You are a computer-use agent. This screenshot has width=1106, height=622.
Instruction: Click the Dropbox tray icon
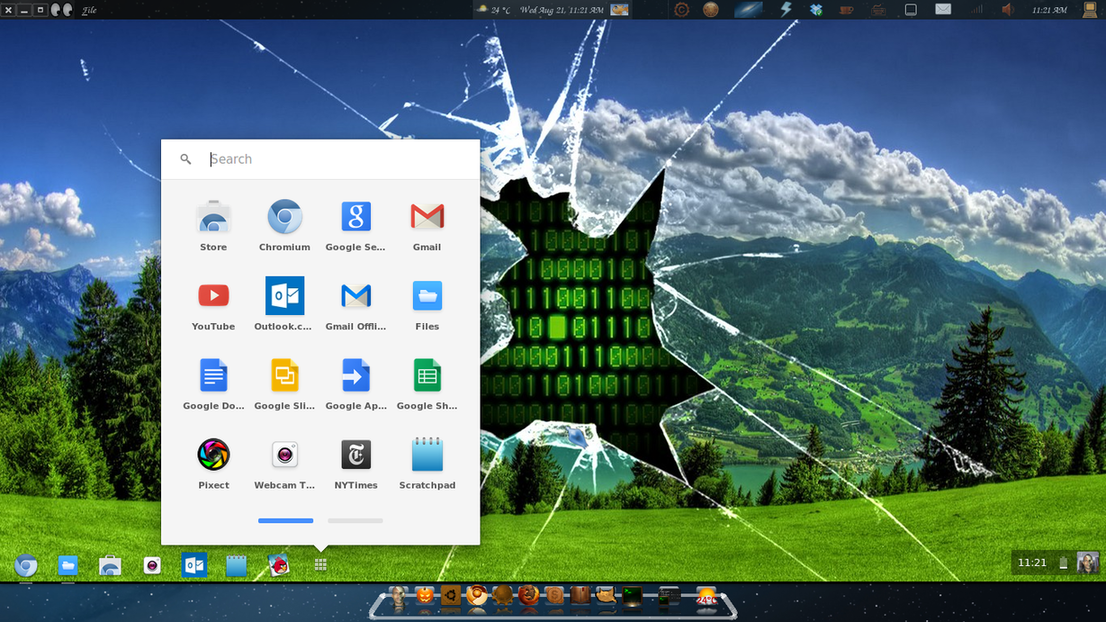point(816,10)
